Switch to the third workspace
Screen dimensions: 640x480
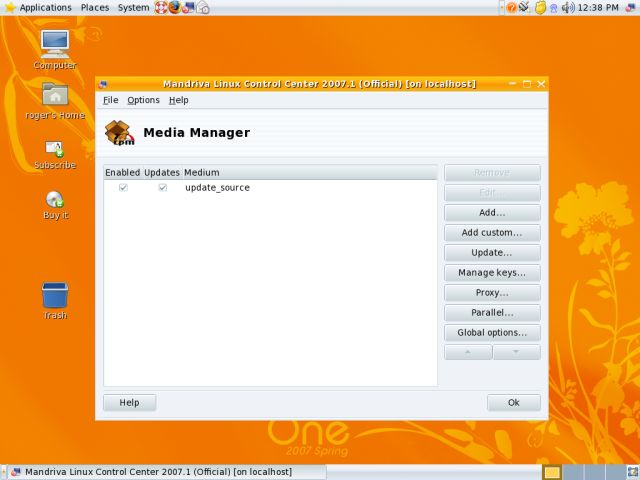pos(594,472)
